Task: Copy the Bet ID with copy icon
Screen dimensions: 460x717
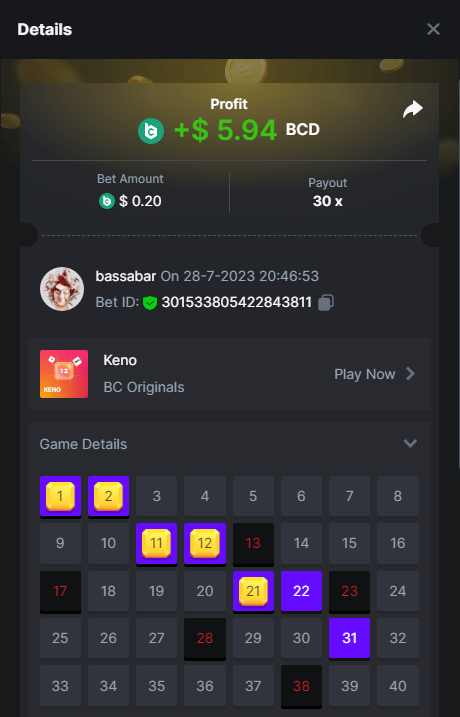Action: (x=326, y=302)
